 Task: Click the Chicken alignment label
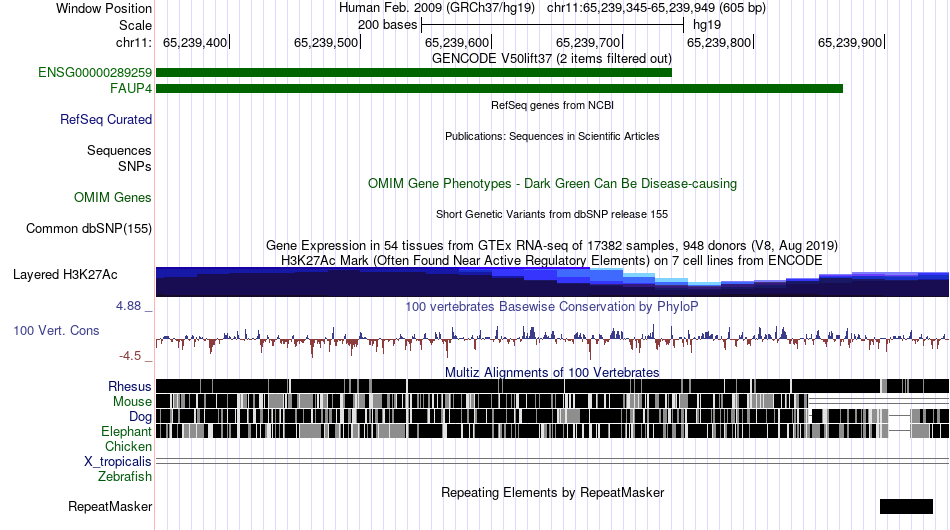(128, 446)
